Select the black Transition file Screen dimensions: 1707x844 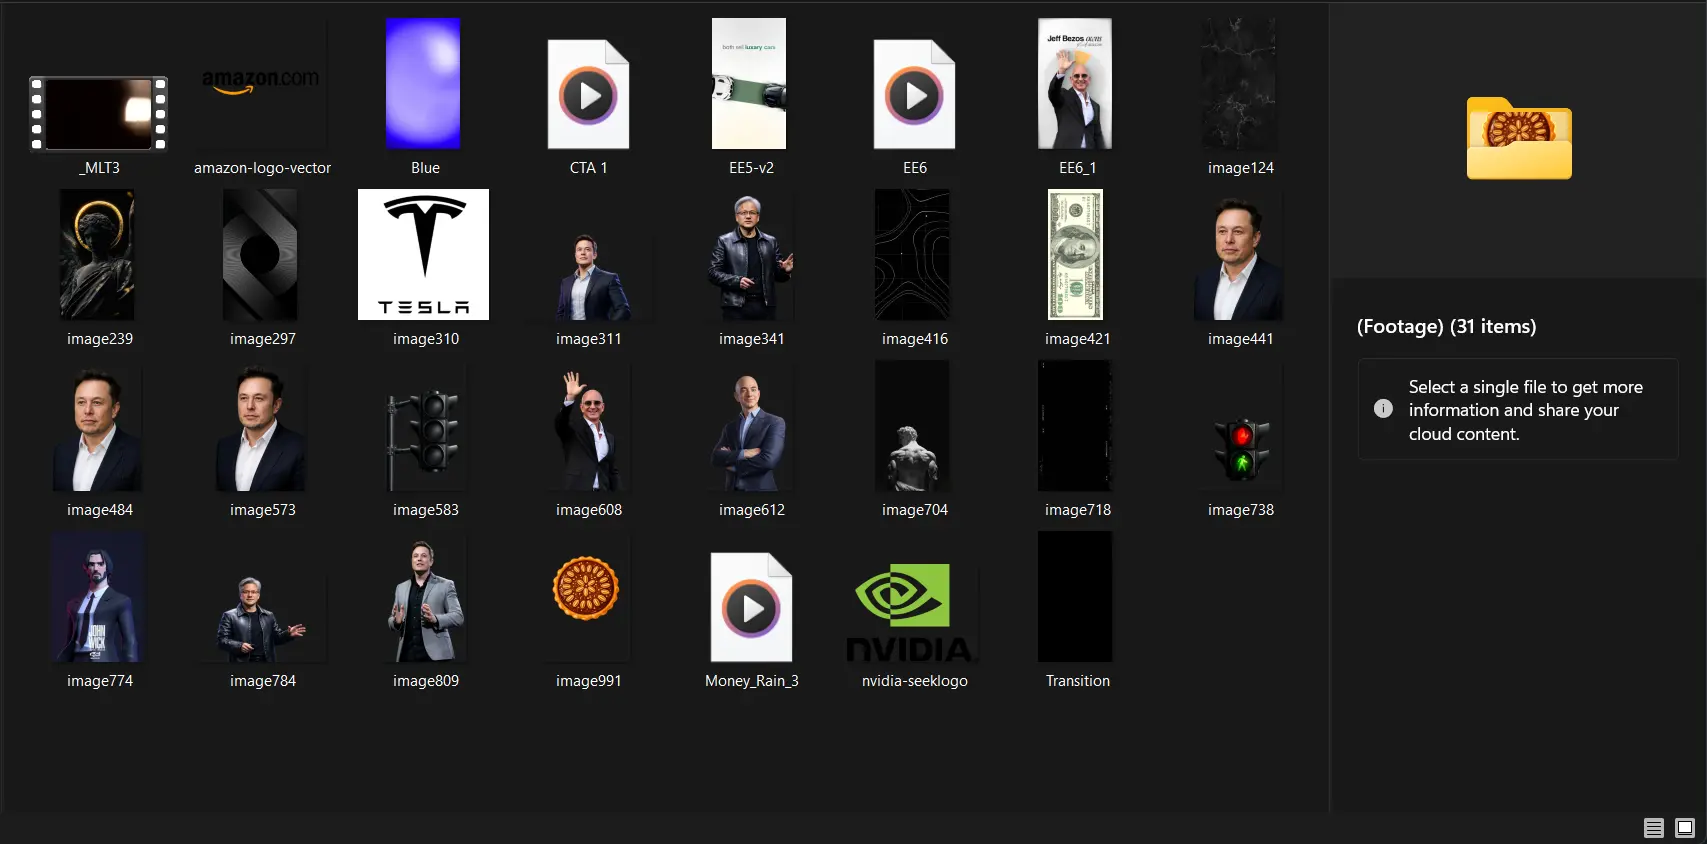pyautogui.click(x=1076, y=597)
